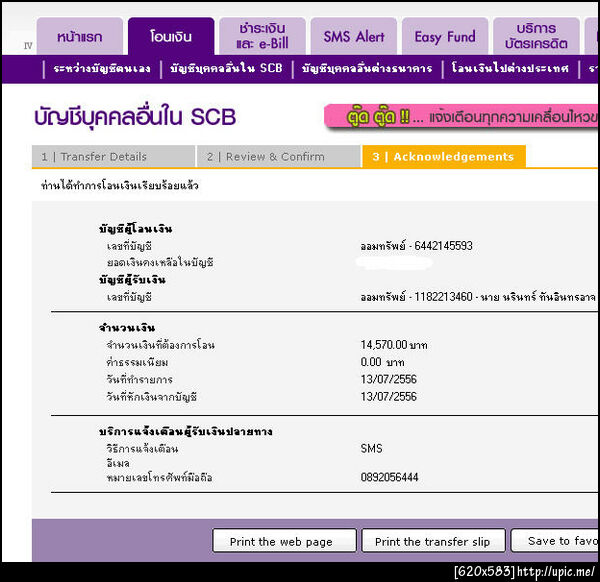This screenshot has width=600, height=582.
Task: Click notification method value SMS
Action: 371,448
